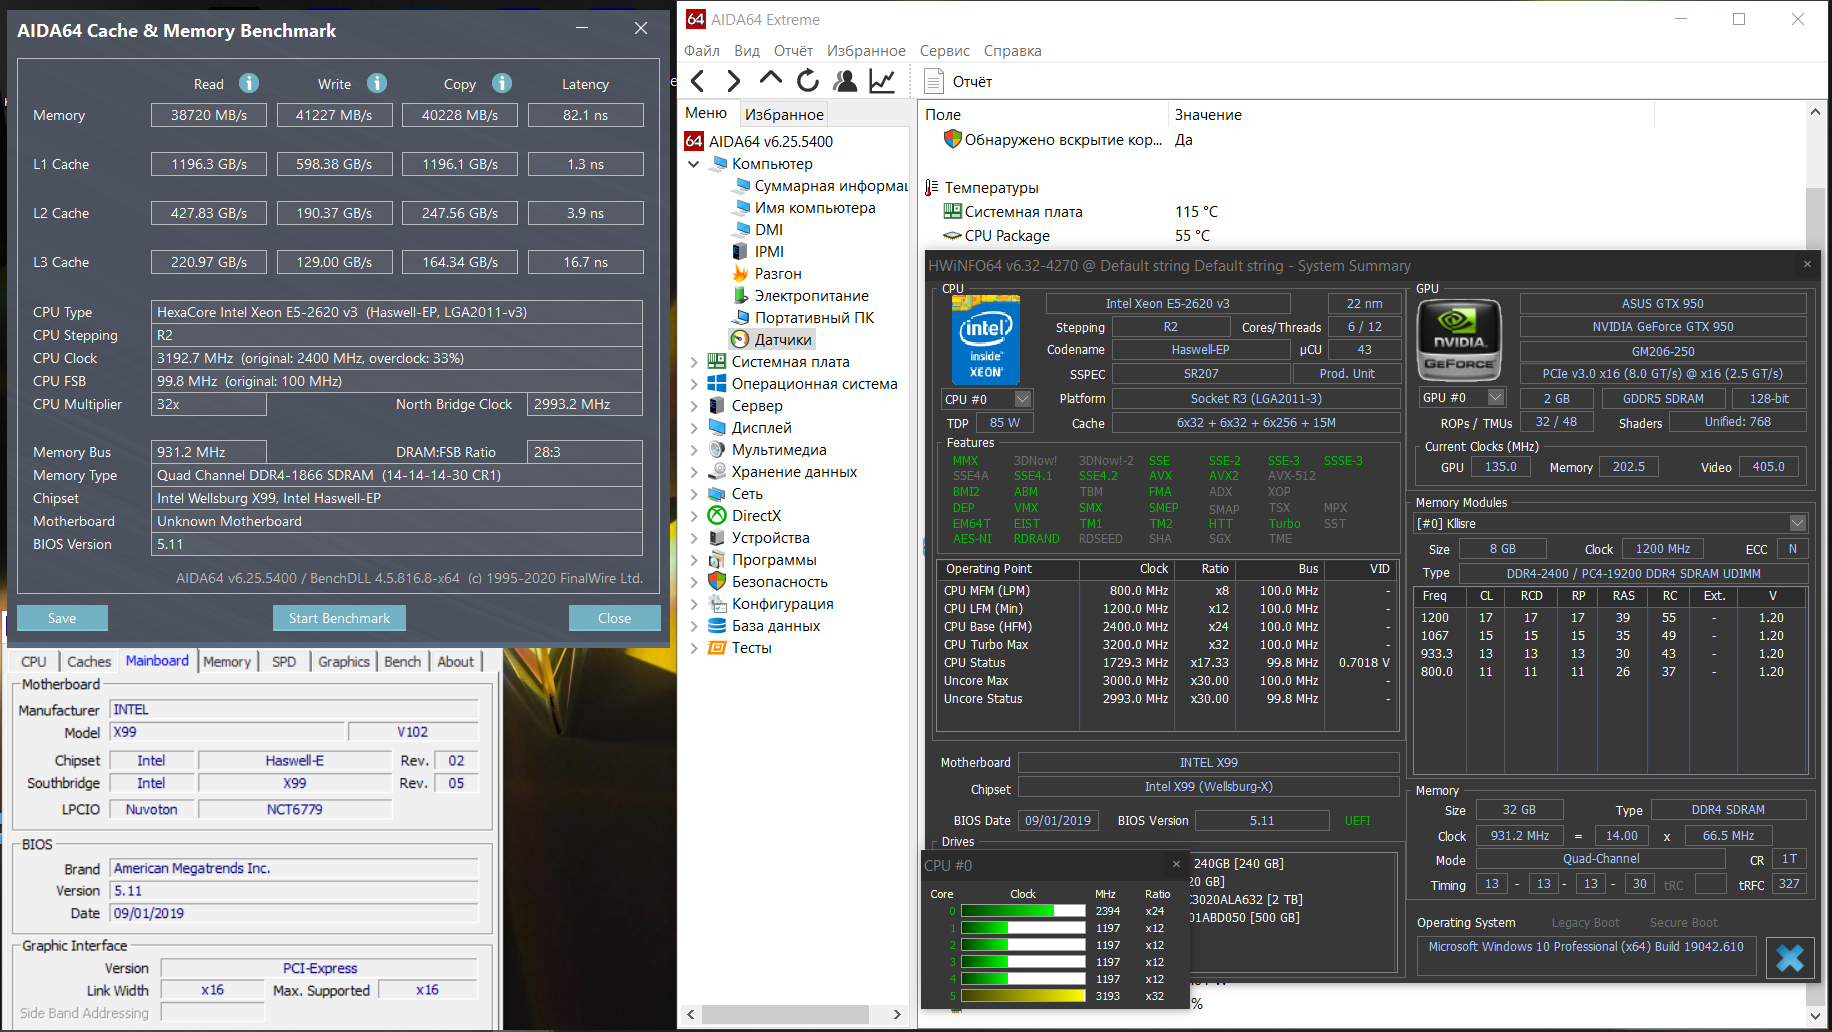Open the About tab in CPU-Z
1832x1032 pixels.
456,662
